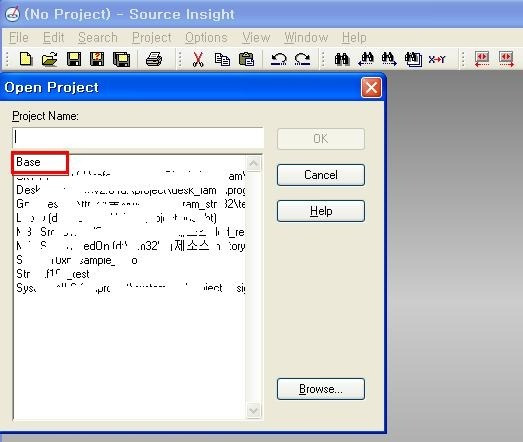523x442 pixels.
Task: Click the Save As floppy icon
Action: tap(97, 59)
